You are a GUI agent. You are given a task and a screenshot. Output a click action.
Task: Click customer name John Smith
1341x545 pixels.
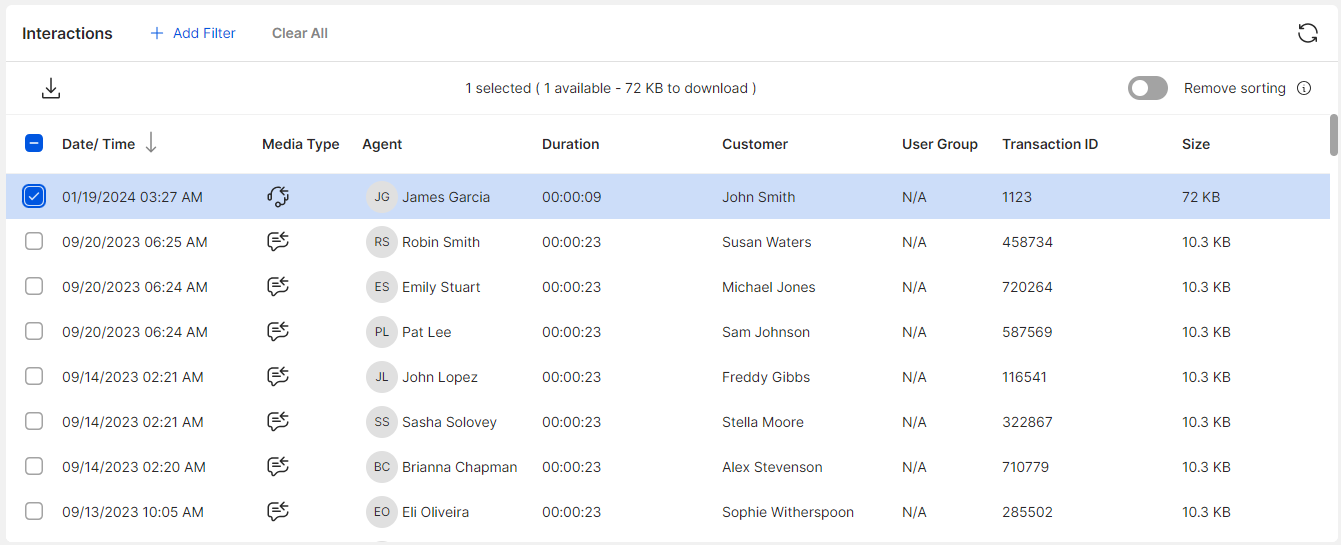click(759, 197)
